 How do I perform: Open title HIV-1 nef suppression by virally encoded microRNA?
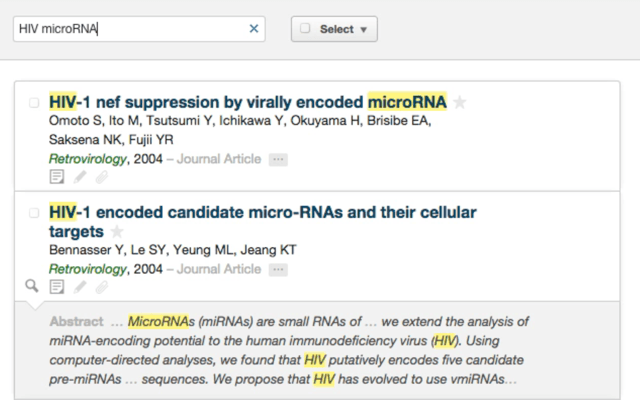[248, 102]
